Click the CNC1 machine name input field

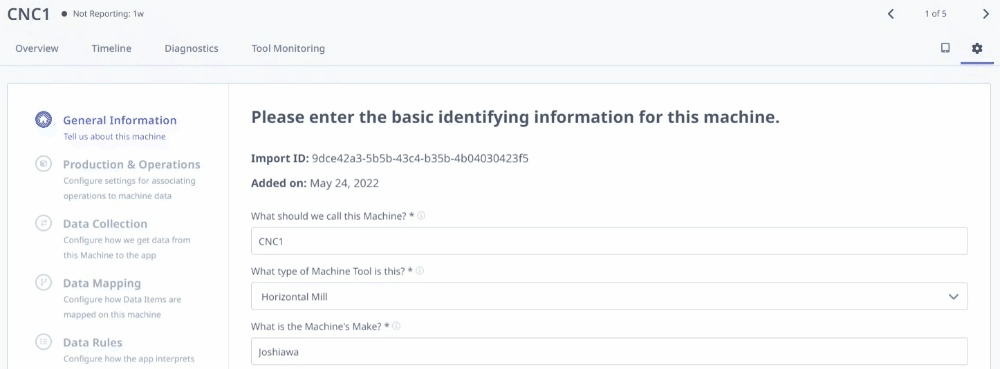609,242
